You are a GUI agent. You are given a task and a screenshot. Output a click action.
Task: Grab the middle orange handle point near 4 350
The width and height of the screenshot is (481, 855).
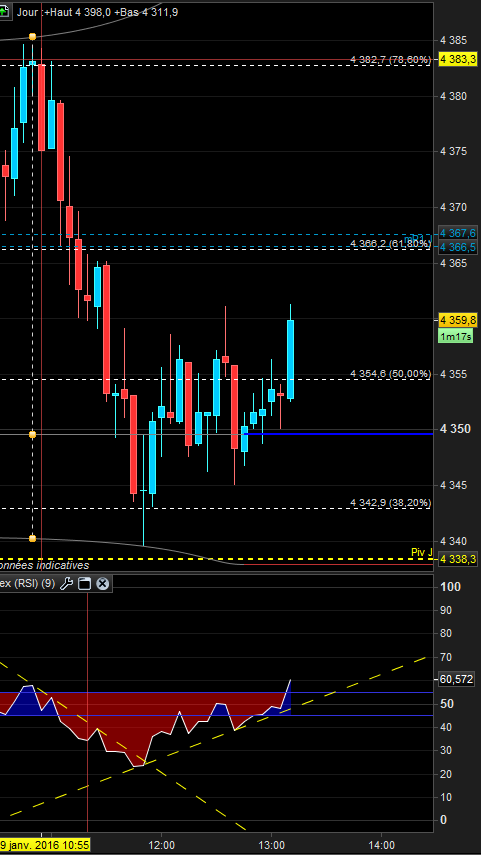pyautogui.click(x=32, y=435)
